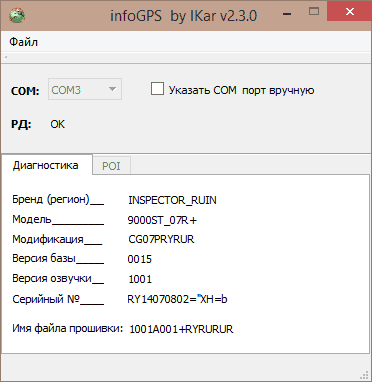Click the РД status OK text
Screen dimensions: 372x382
pyautogui.click(x=58, y=124)
